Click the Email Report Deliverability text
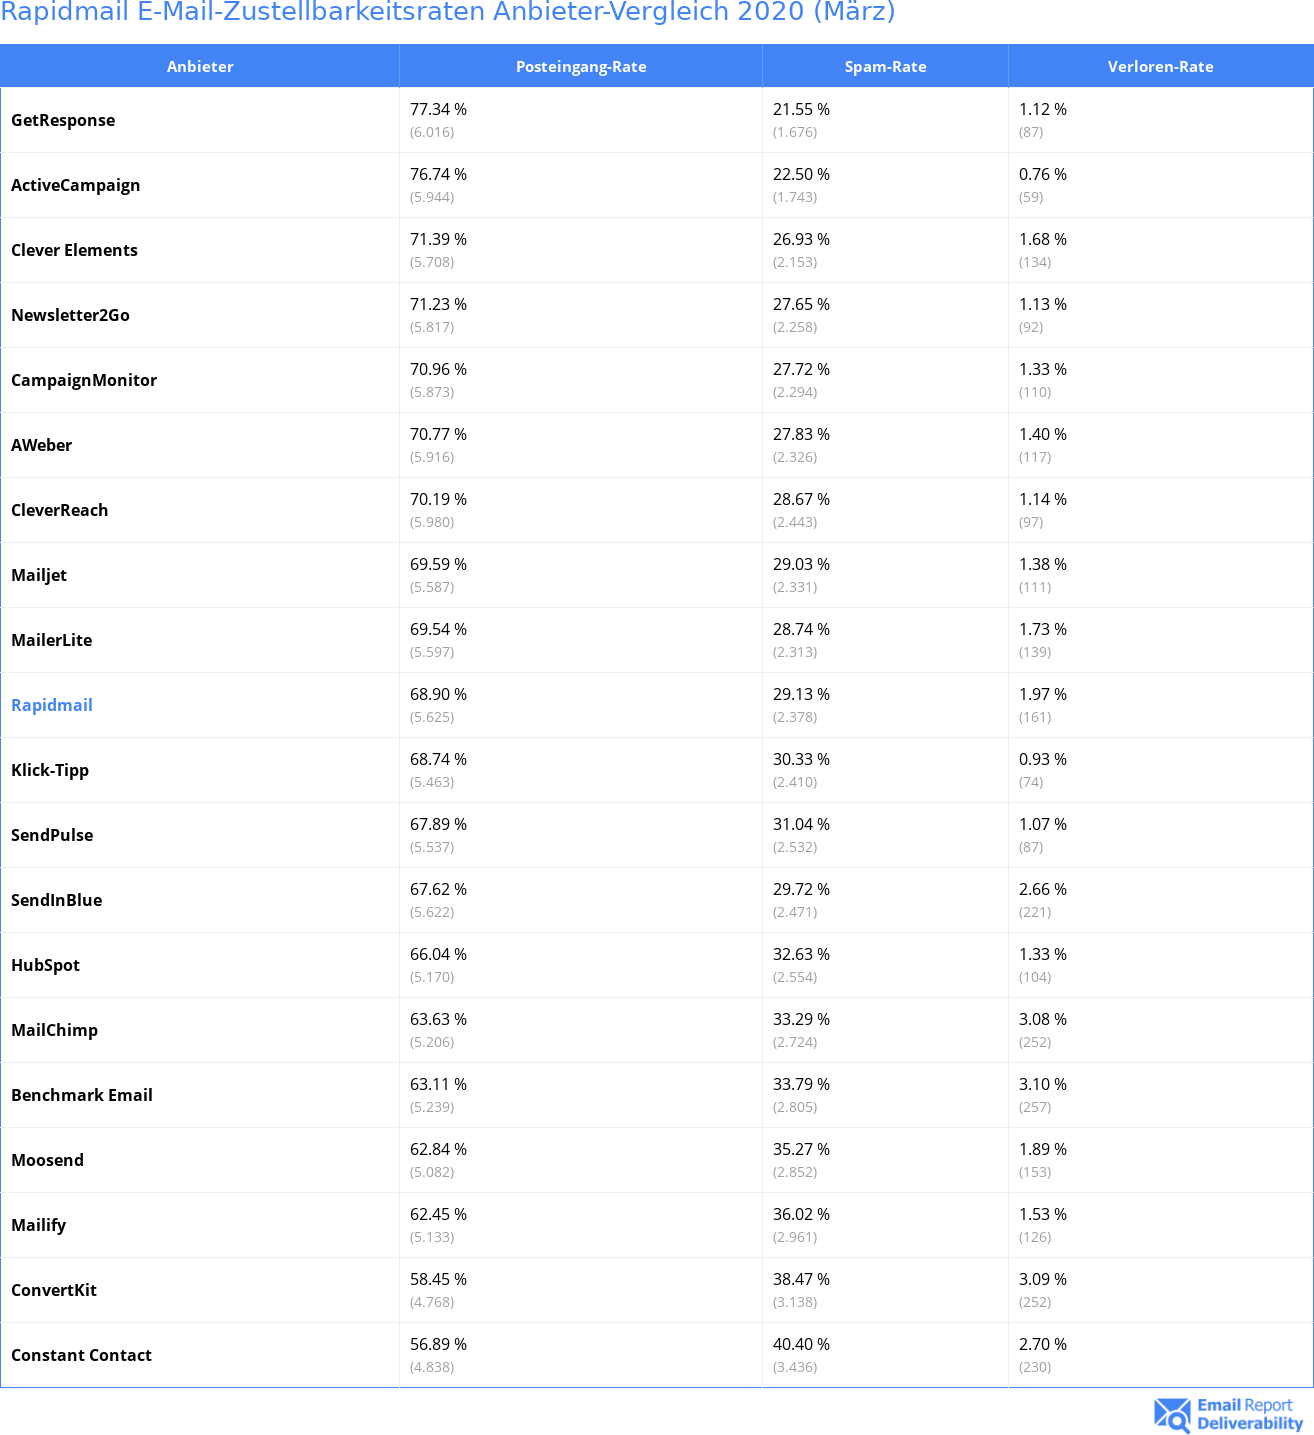 coord(1249,1414)
